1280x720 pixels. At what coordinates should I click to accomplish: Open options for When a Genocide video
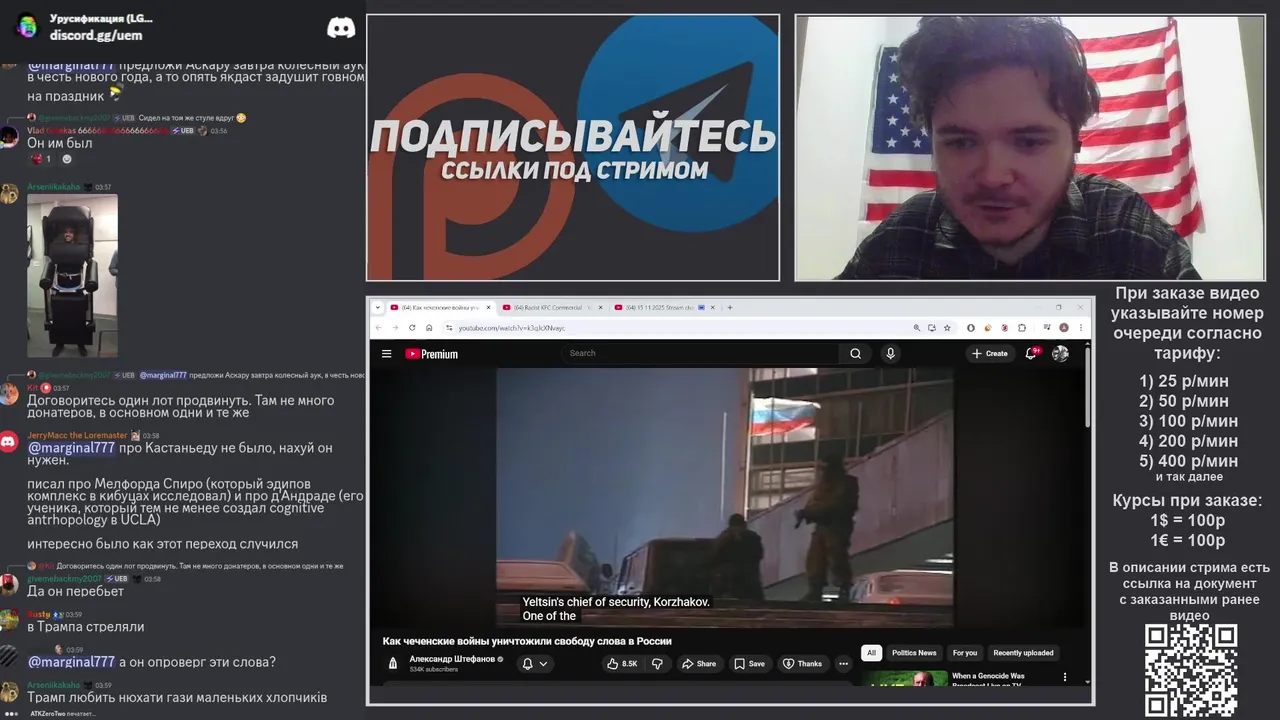[x=1064, y=677]
